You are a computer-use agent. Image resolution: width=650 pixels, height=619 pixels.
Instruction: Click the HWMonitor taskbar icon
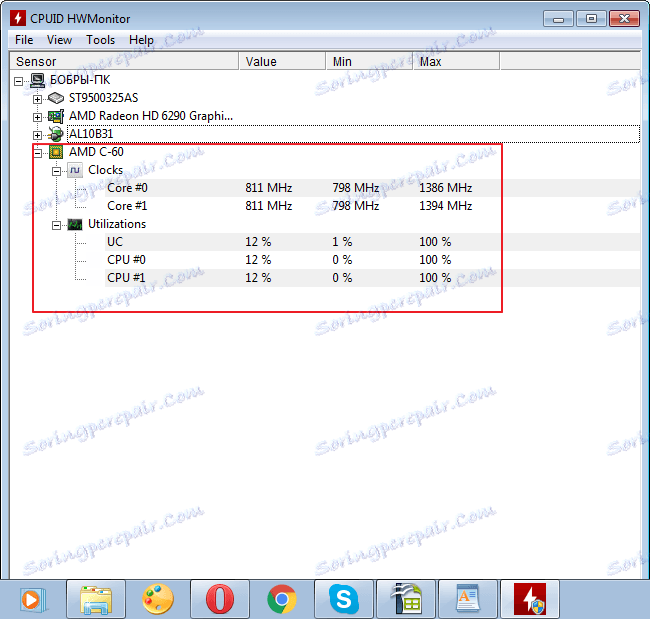(530, 600)
